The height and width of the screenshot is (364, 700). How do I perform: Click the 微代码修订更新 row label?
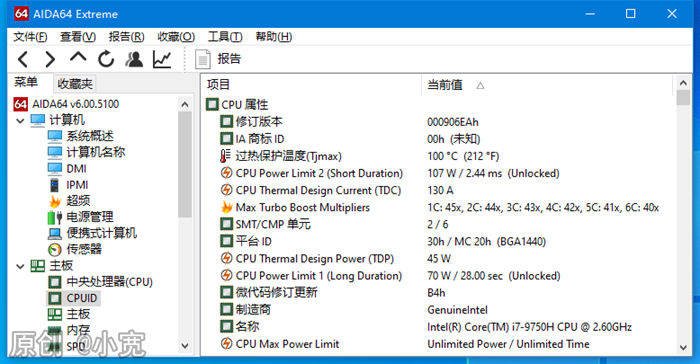[276, 293]
